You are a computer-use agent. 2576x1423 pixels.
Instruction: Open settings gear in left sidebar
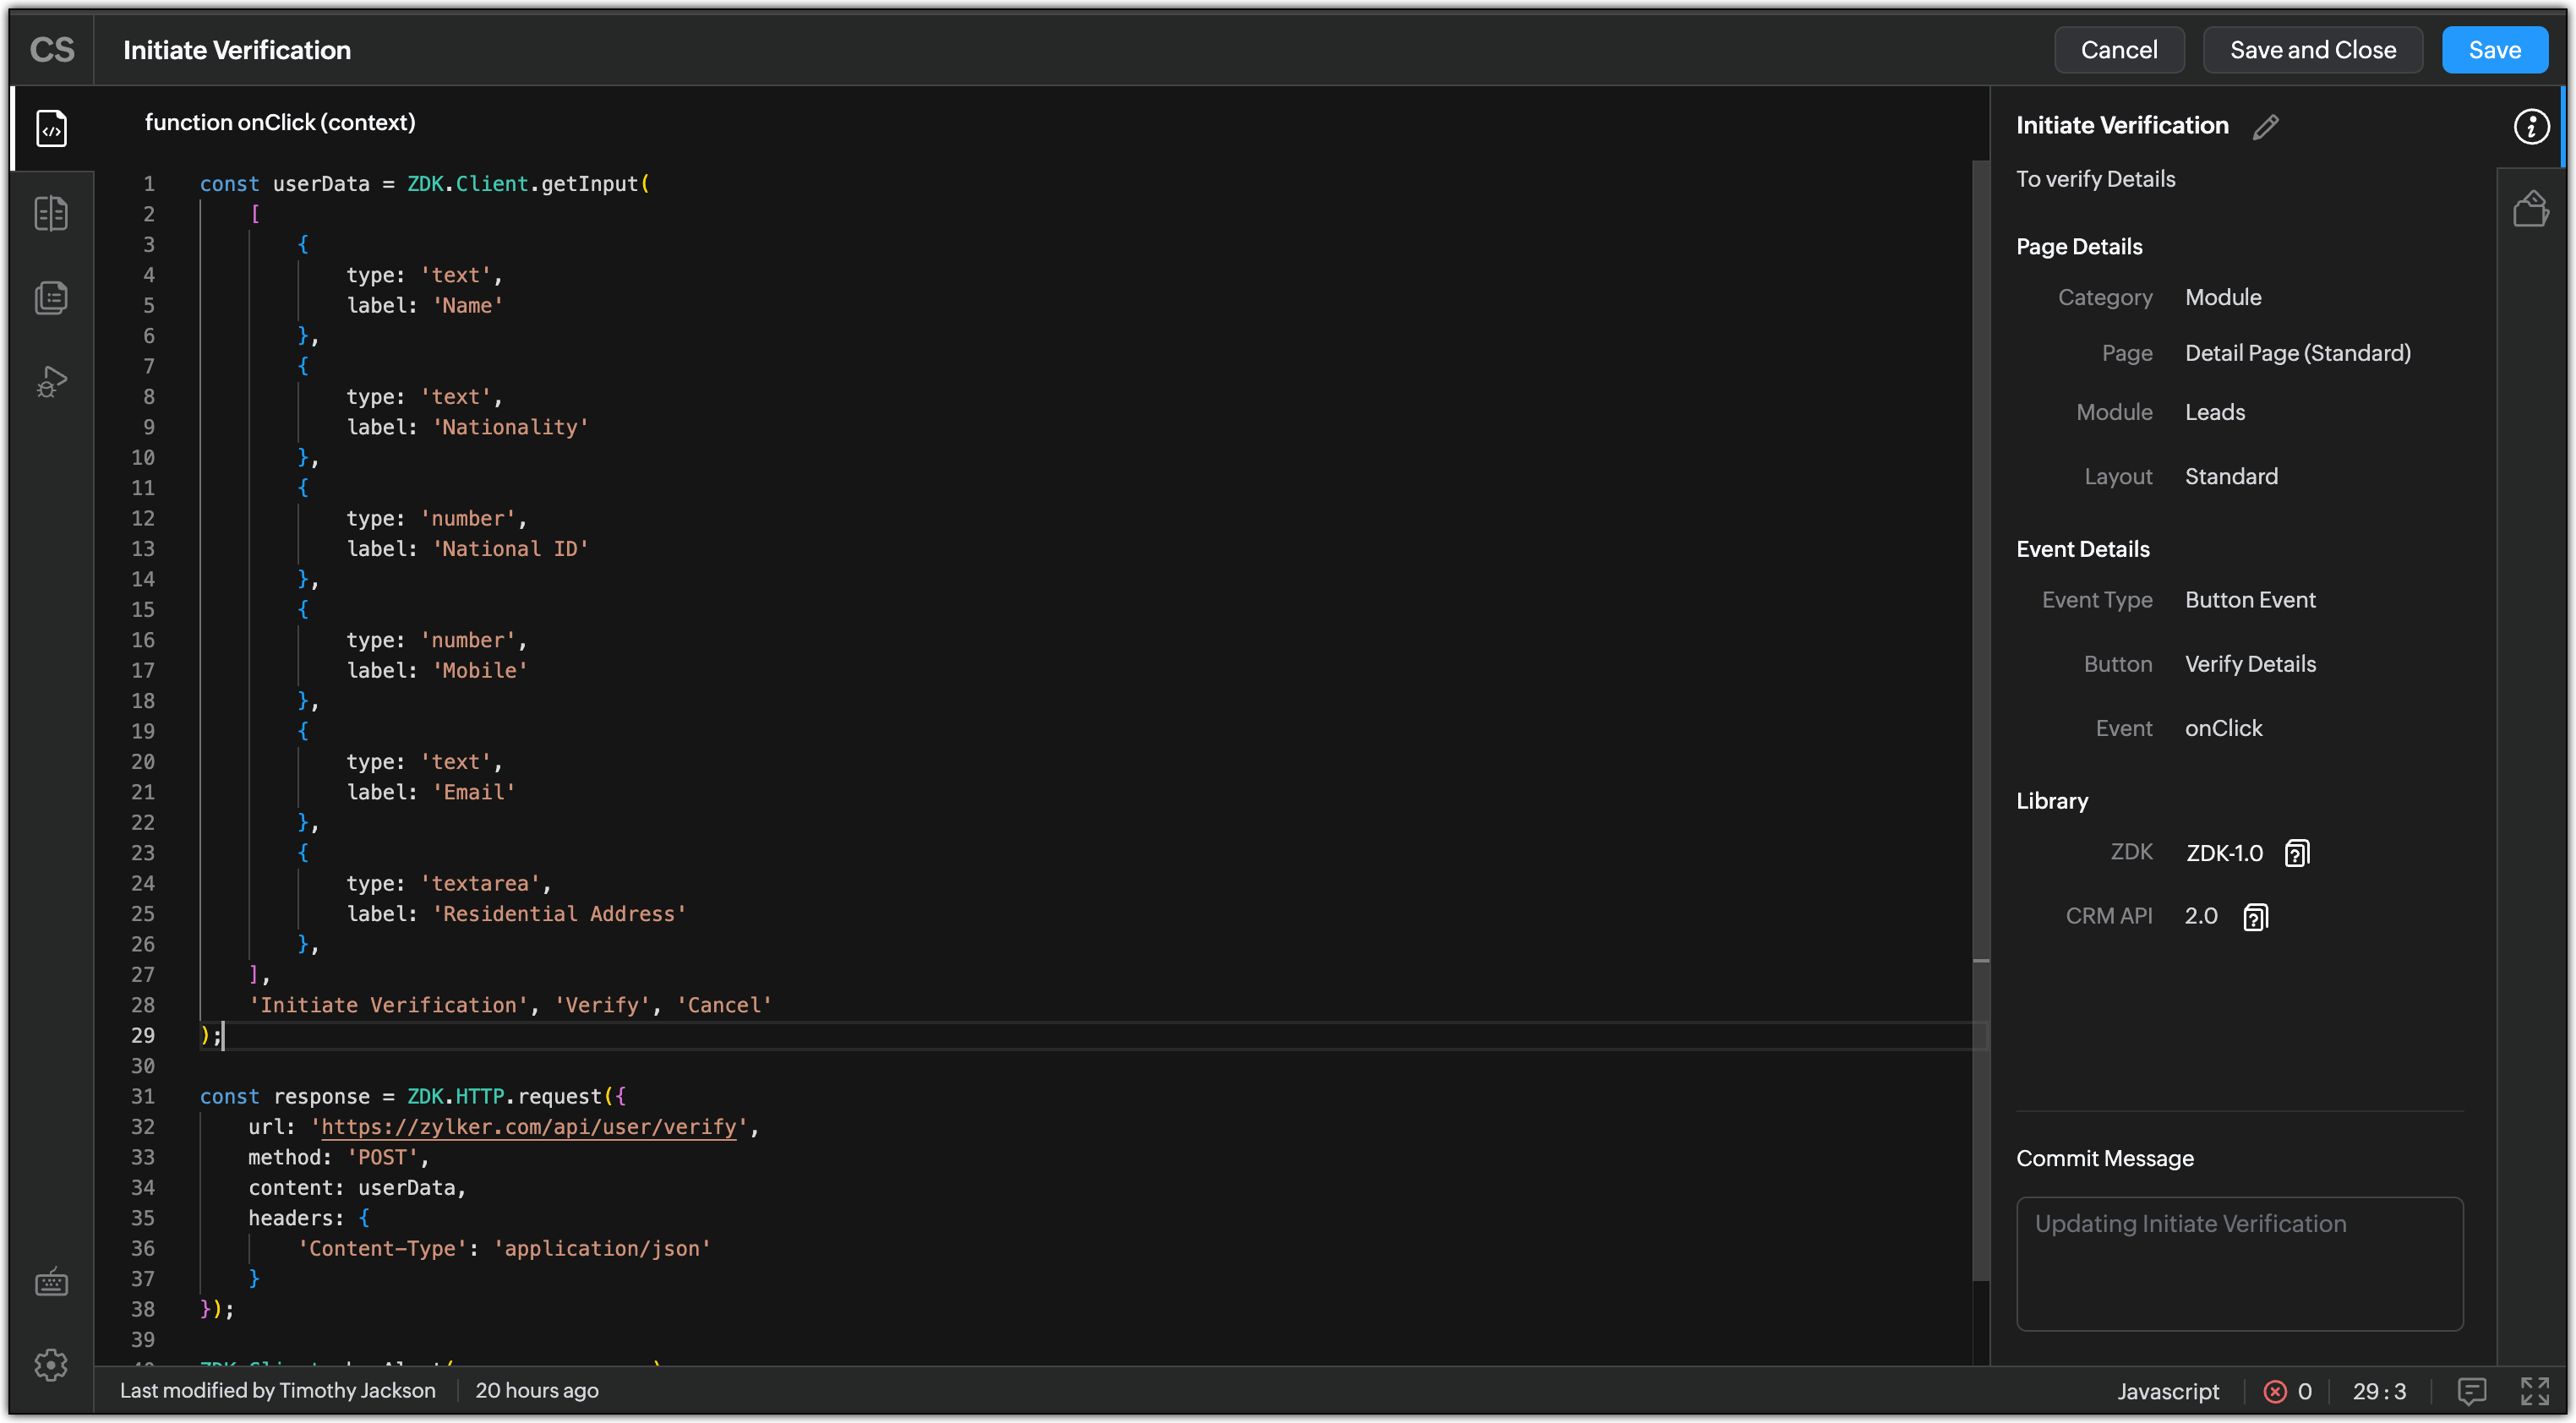point(51,1365)
